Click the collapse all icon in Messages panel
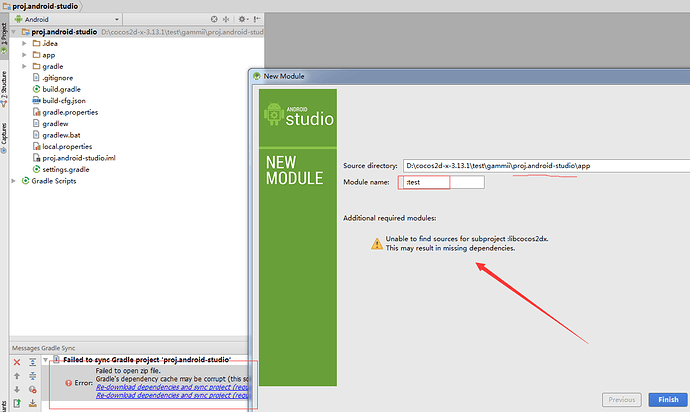The height and width of the screenshot is (412, 690). pyautogui.click(x=33, y=376)
